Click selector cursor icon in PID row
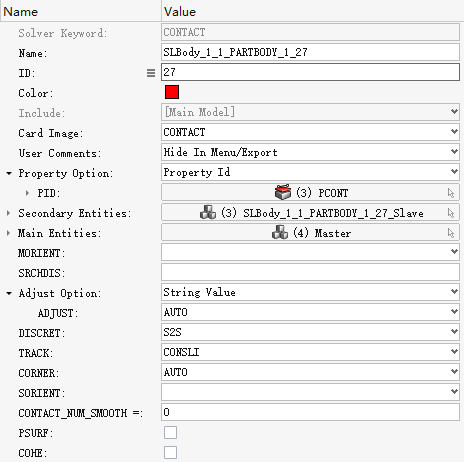 point(451,193)
